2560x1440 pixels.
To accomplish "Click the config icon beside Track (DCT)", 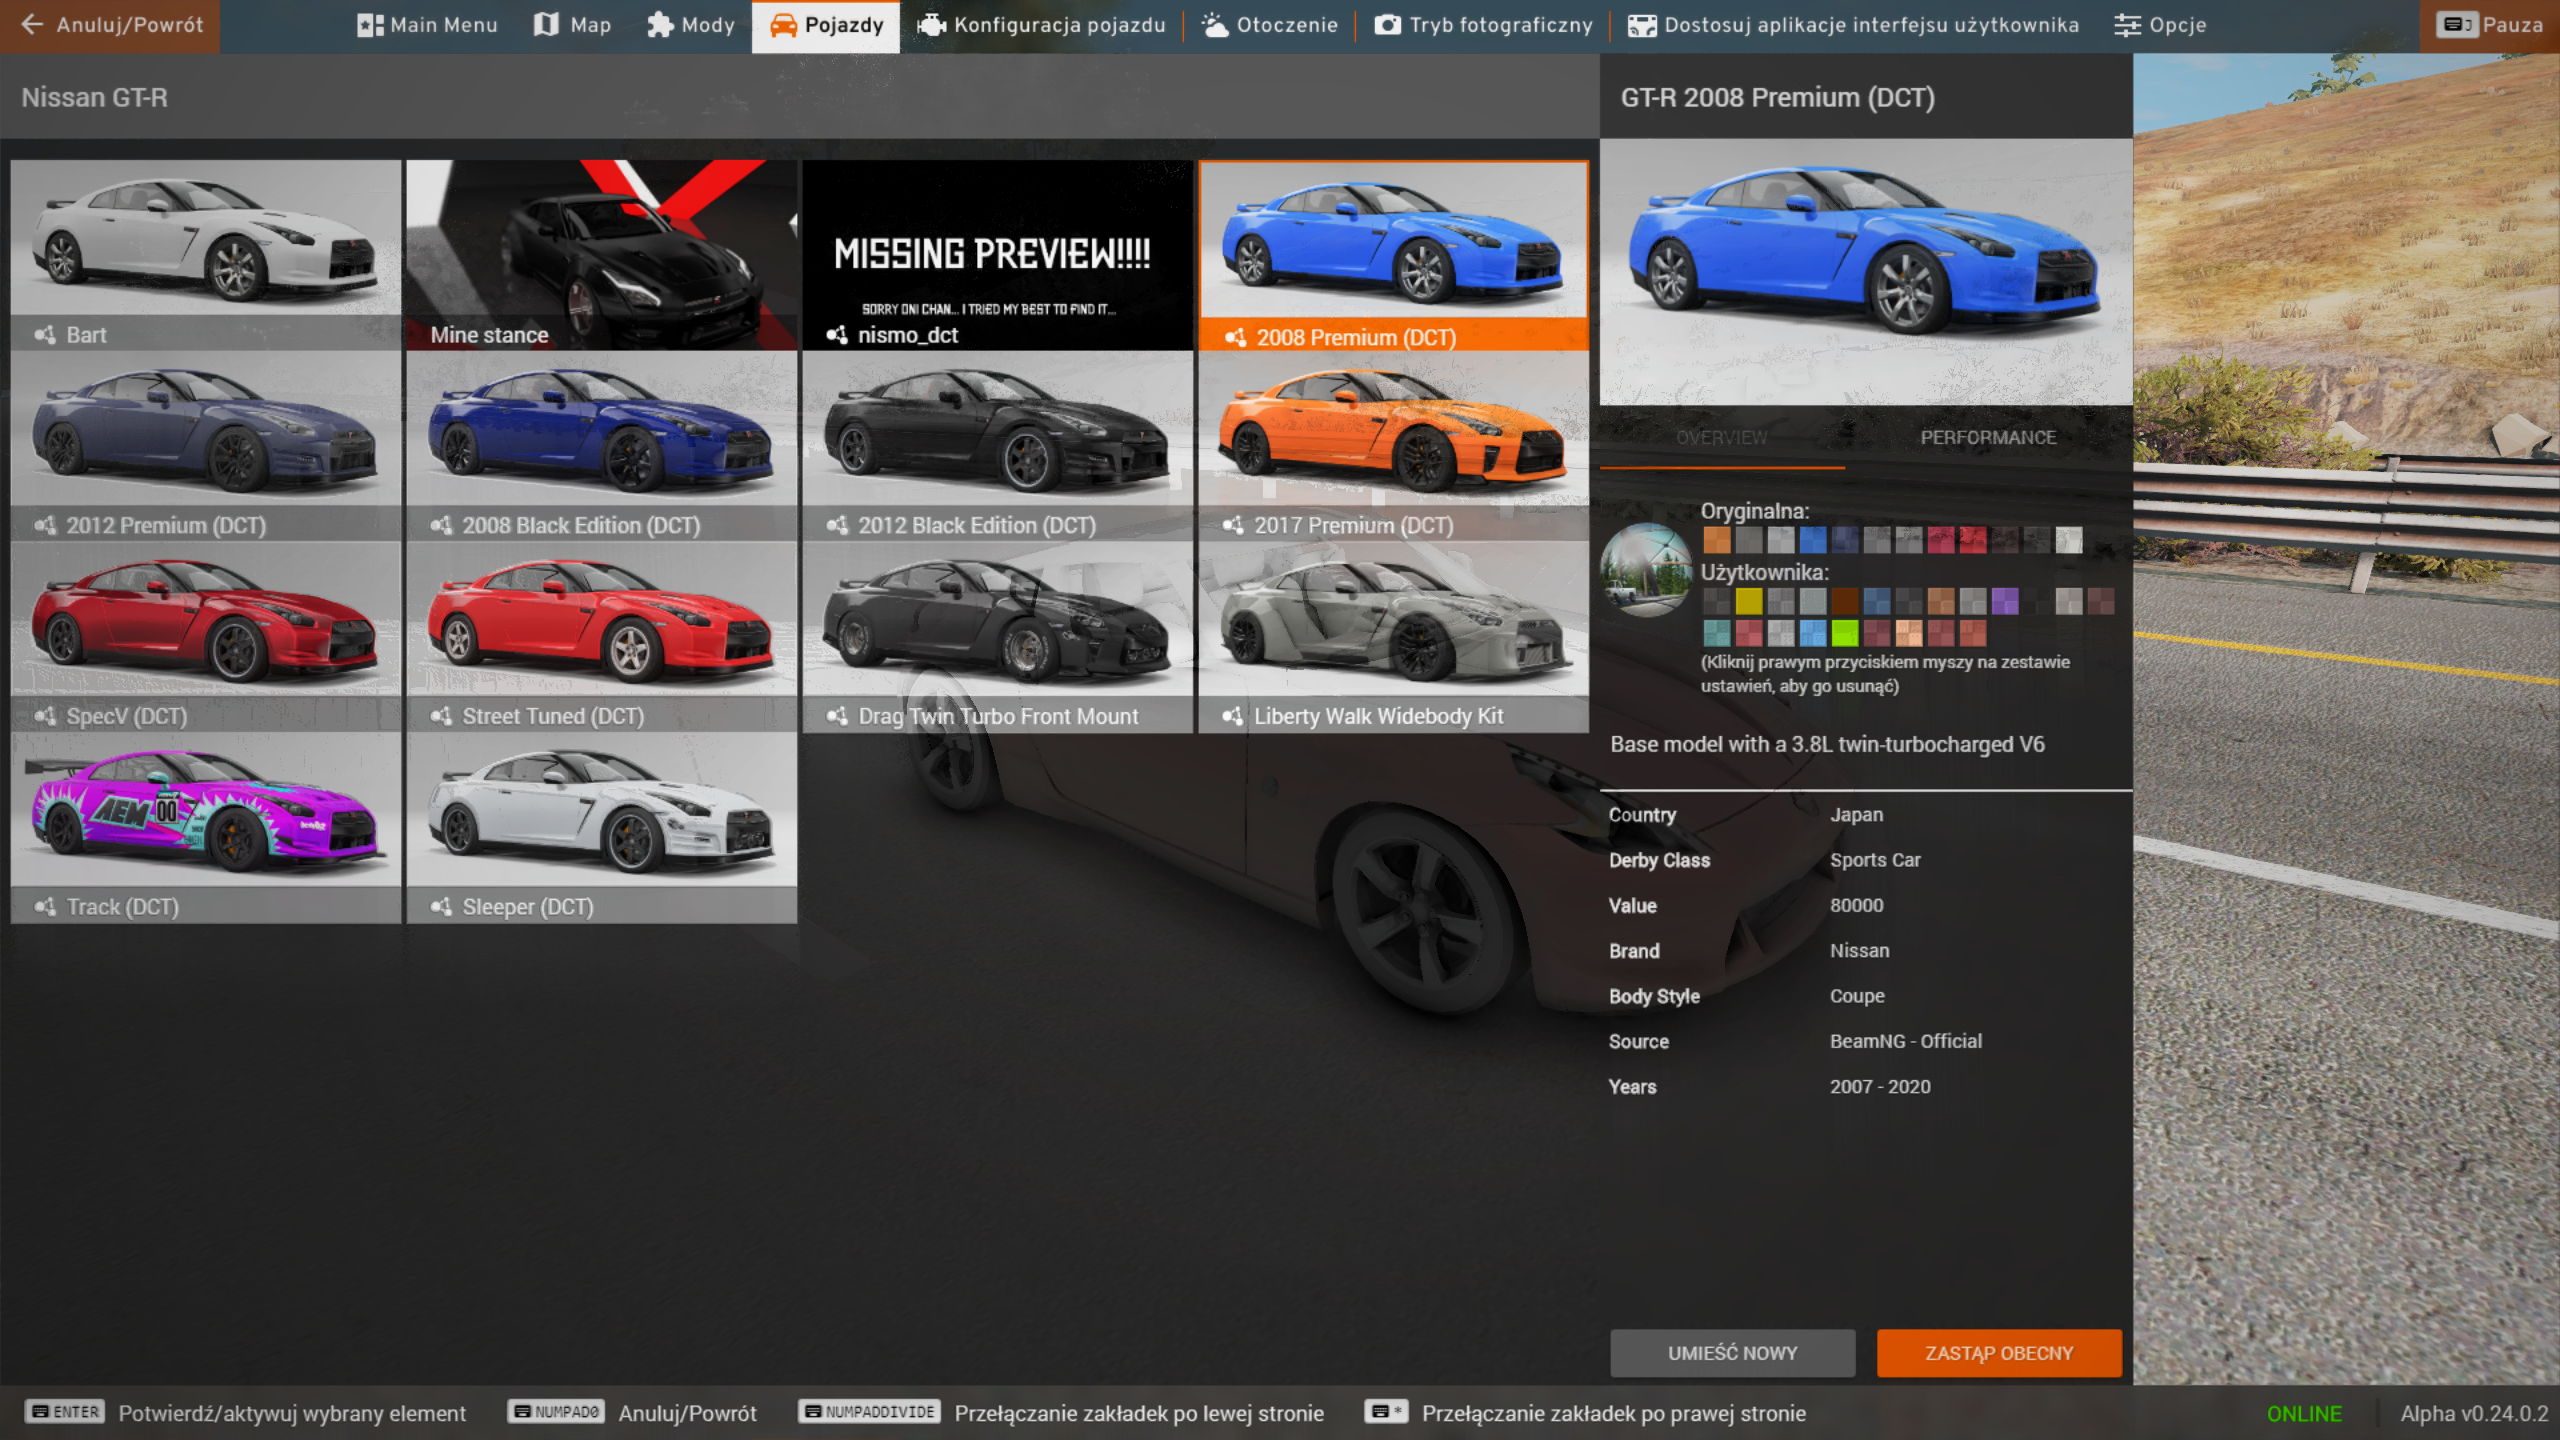I will [45, 907].
